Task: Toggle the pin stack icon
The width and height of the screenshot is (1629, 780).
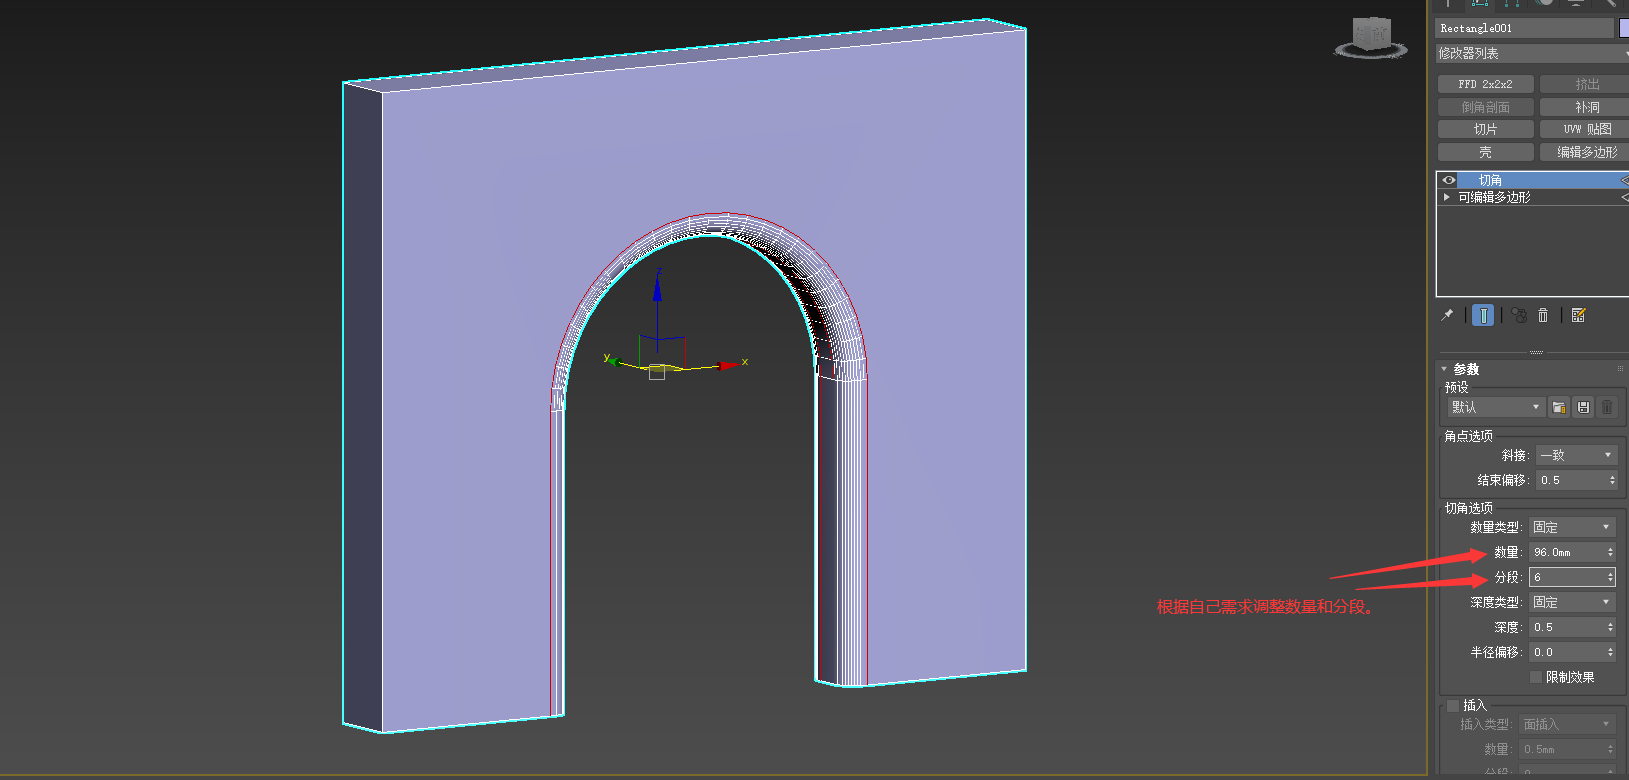Action: tap(1447, 315)
